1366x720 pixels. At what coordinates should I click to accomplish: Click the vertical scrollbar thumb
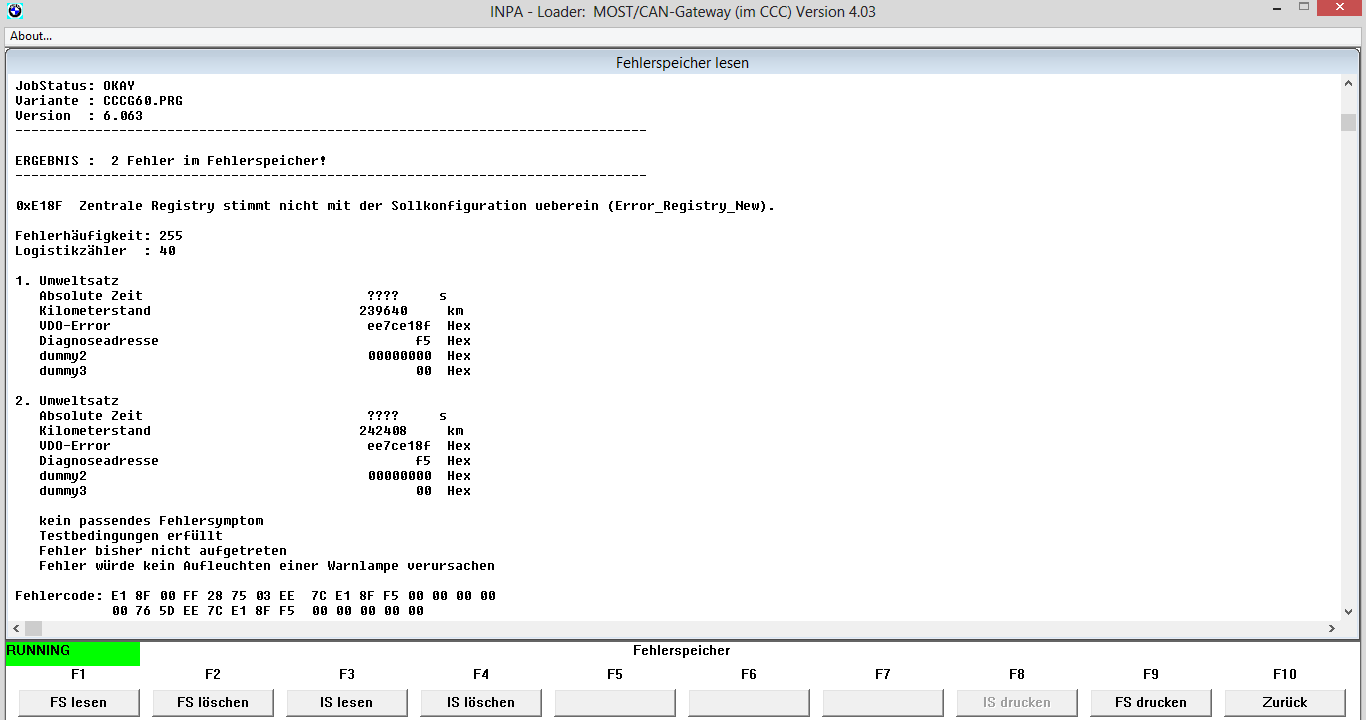(x=1348, y=122)
